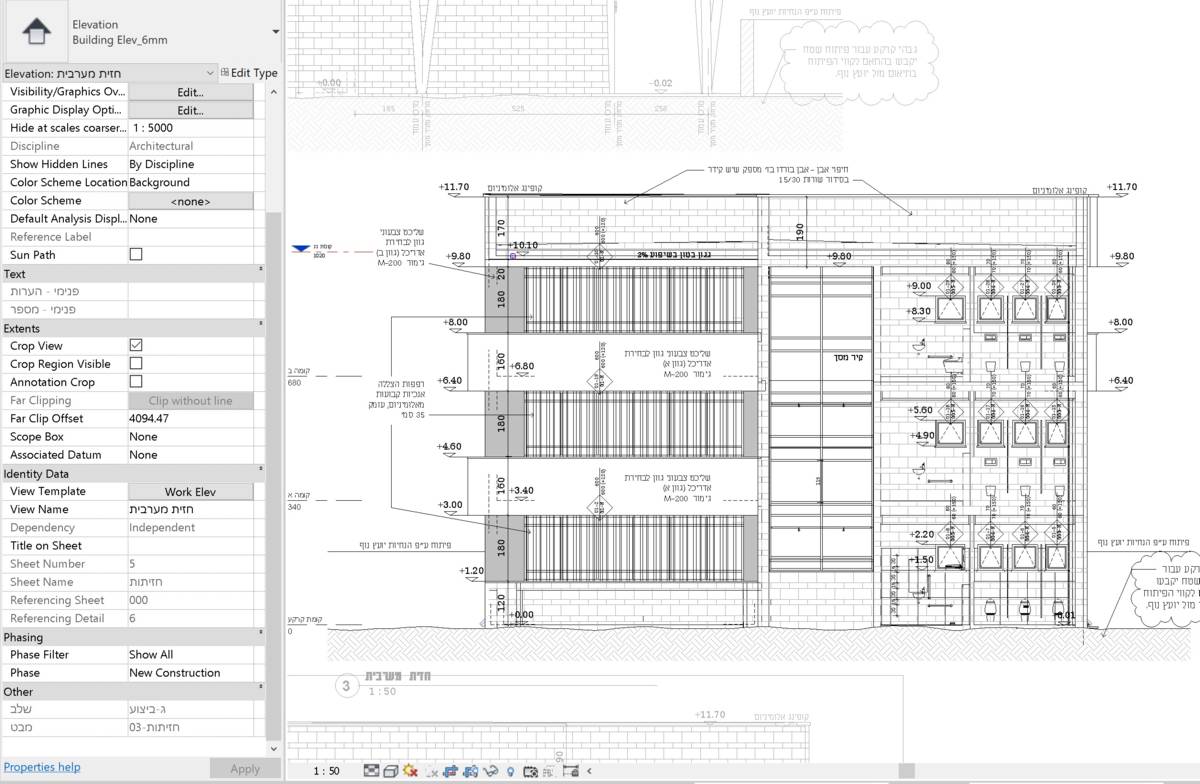Screen dimensions: 1200x784
Task: Enable the Sun Path checkbox
Action: 136,255
